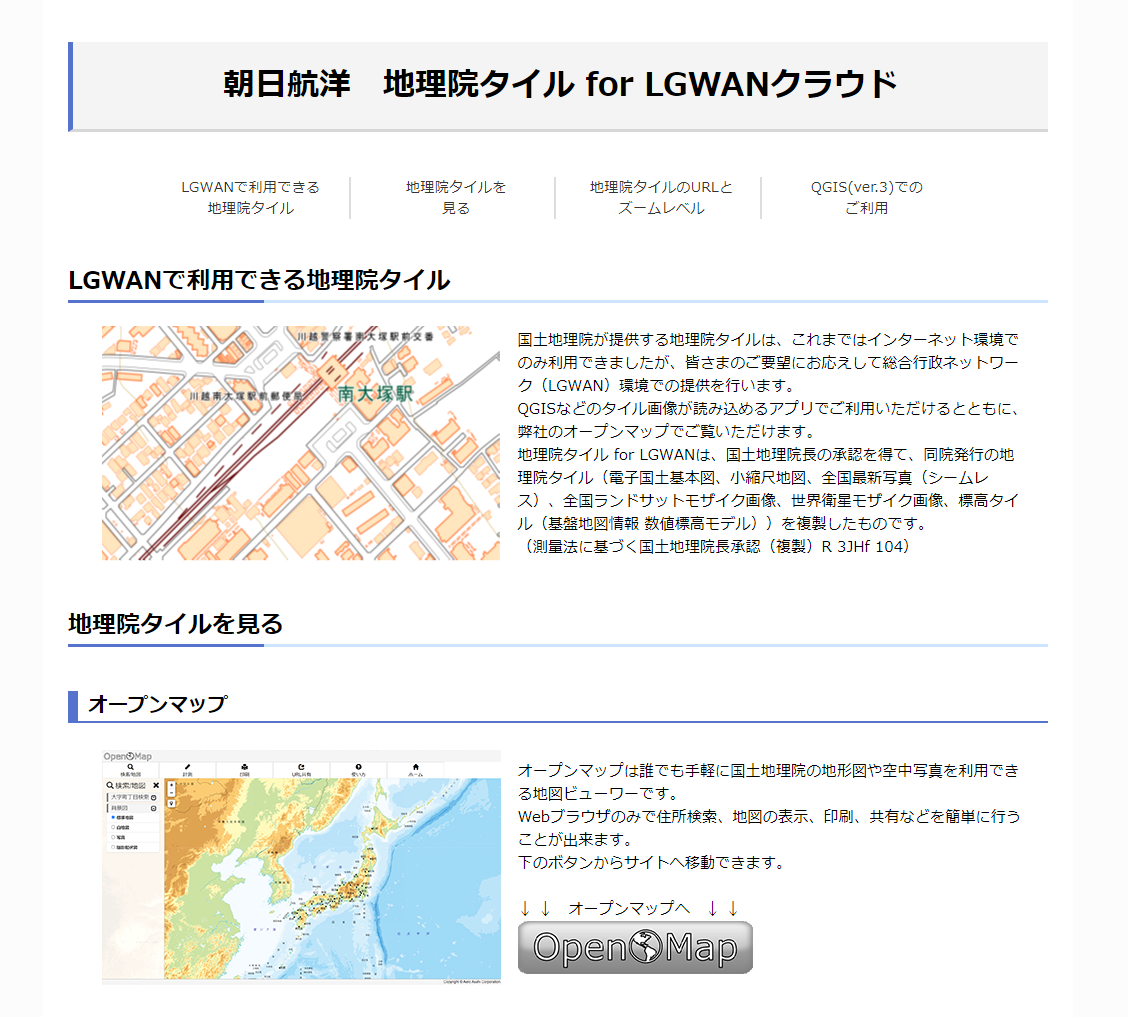Click the OpenMap viewer screenshot of Japan
1128x1017 pixels.
(x=301, y=867)
